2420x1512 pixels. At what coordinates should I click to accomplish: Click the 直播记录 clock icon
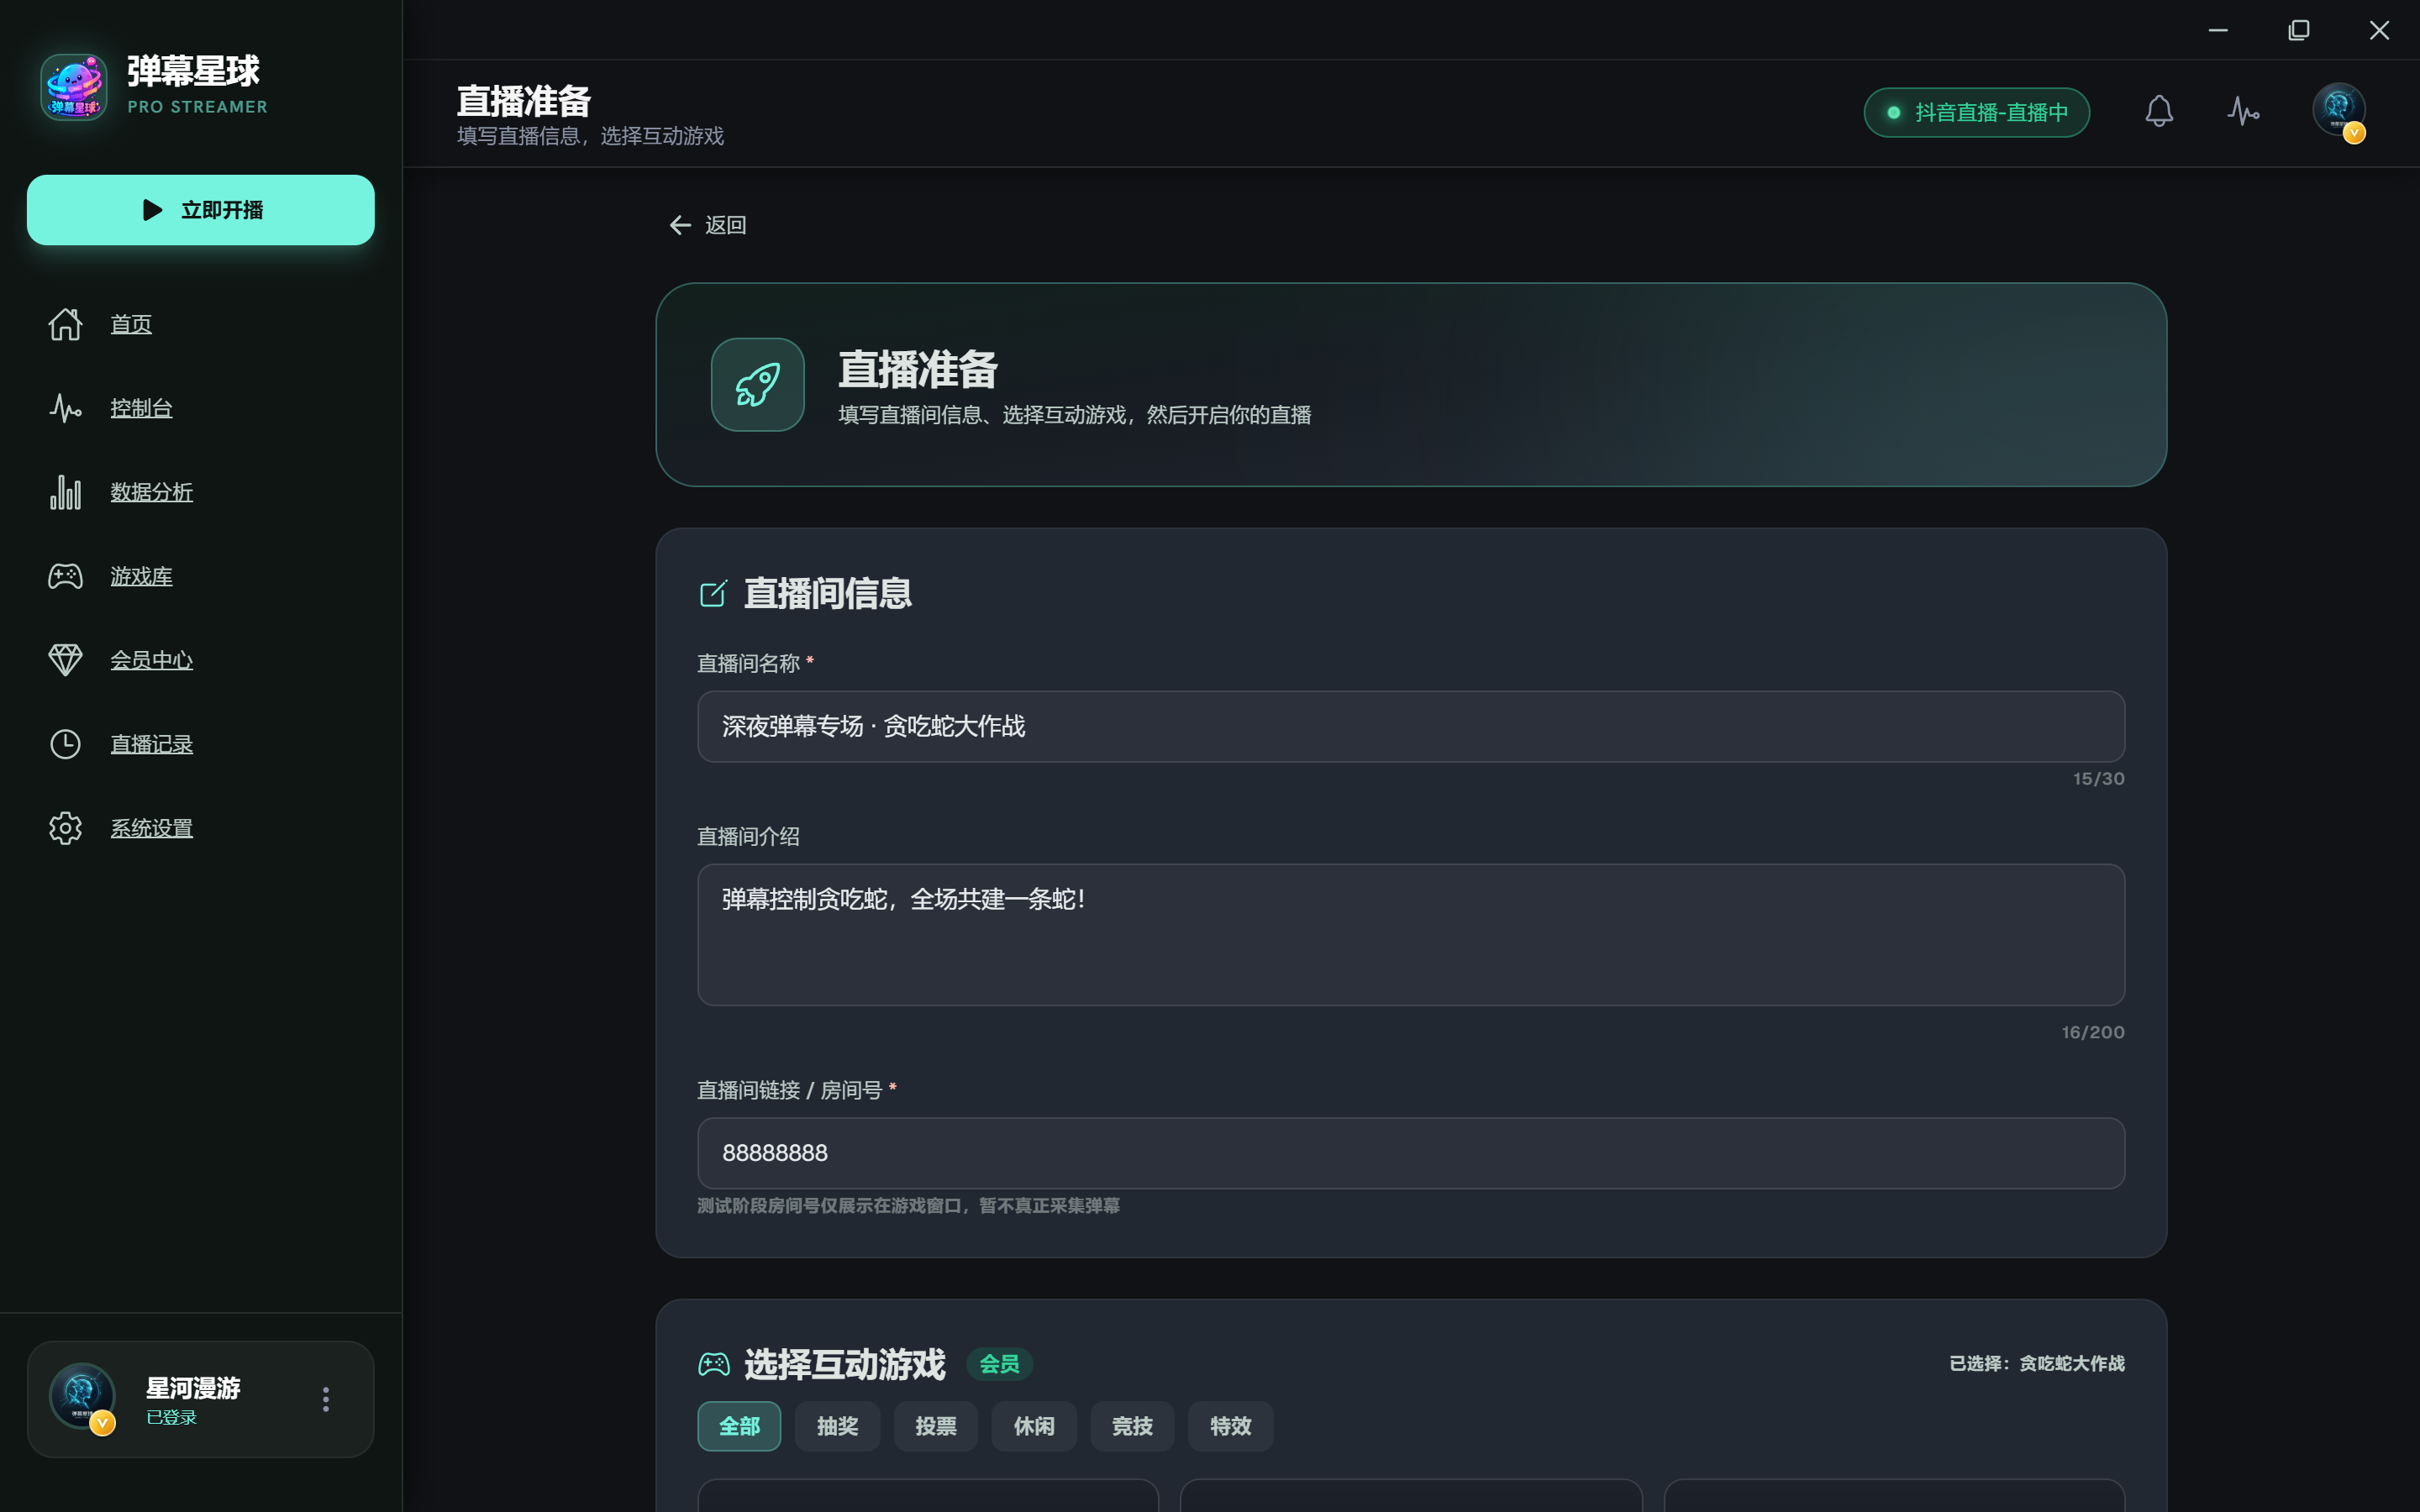(x=65, y=744)
